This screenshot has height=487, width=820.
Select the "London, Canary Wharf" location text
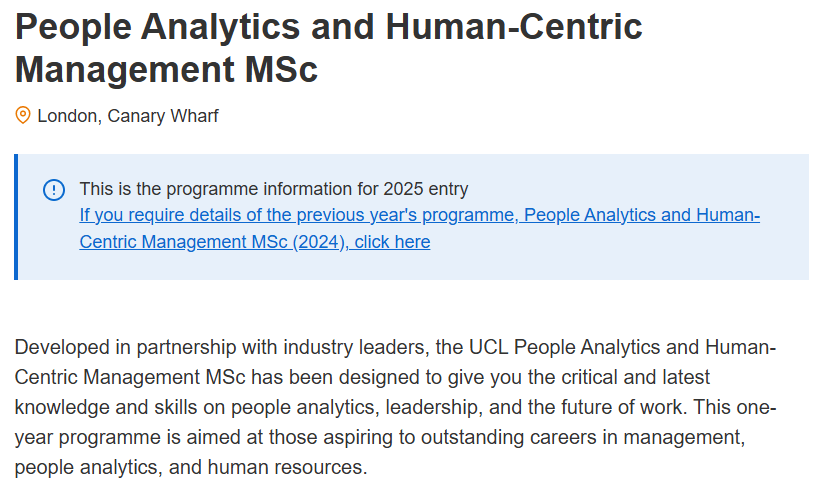click(x=128, y=116)
